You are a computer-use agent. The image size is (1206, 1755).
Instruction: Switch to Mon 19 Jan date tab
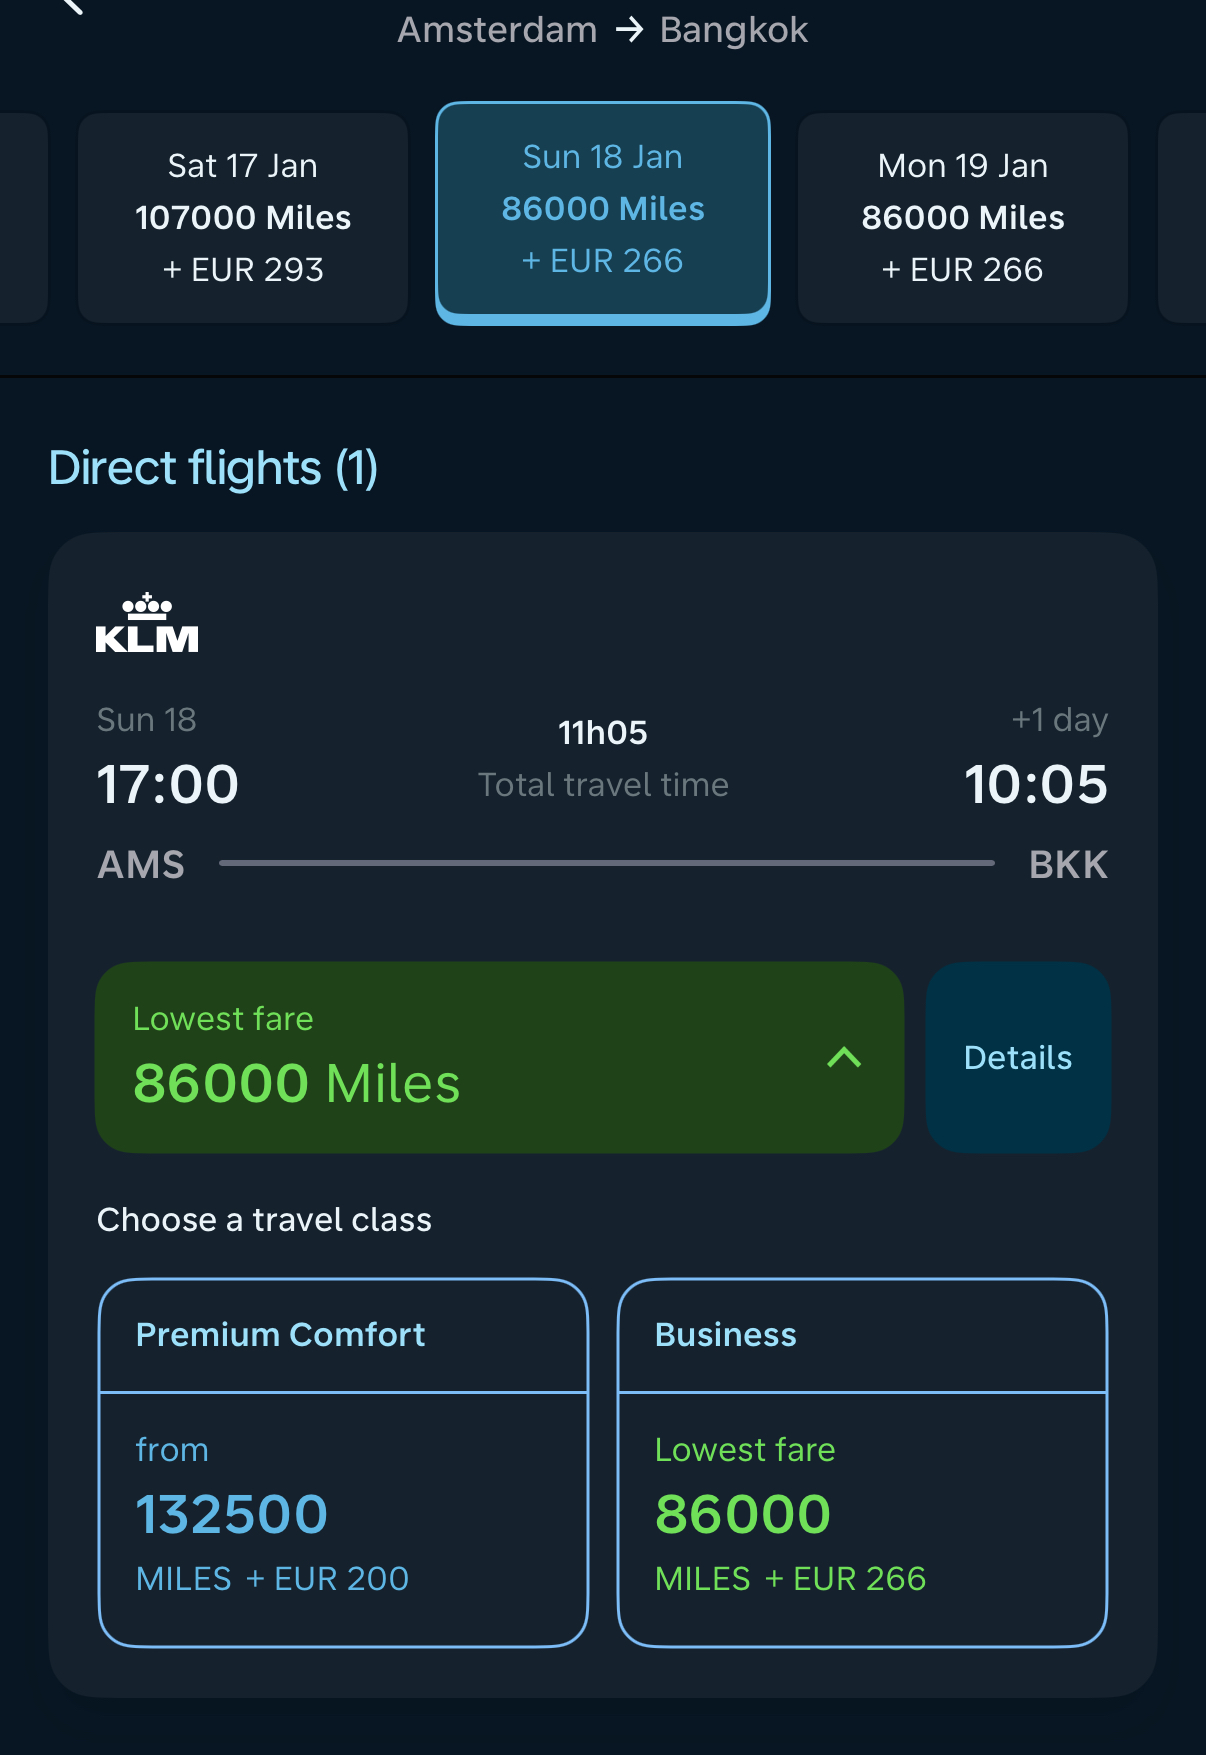(x=962, y=218)
